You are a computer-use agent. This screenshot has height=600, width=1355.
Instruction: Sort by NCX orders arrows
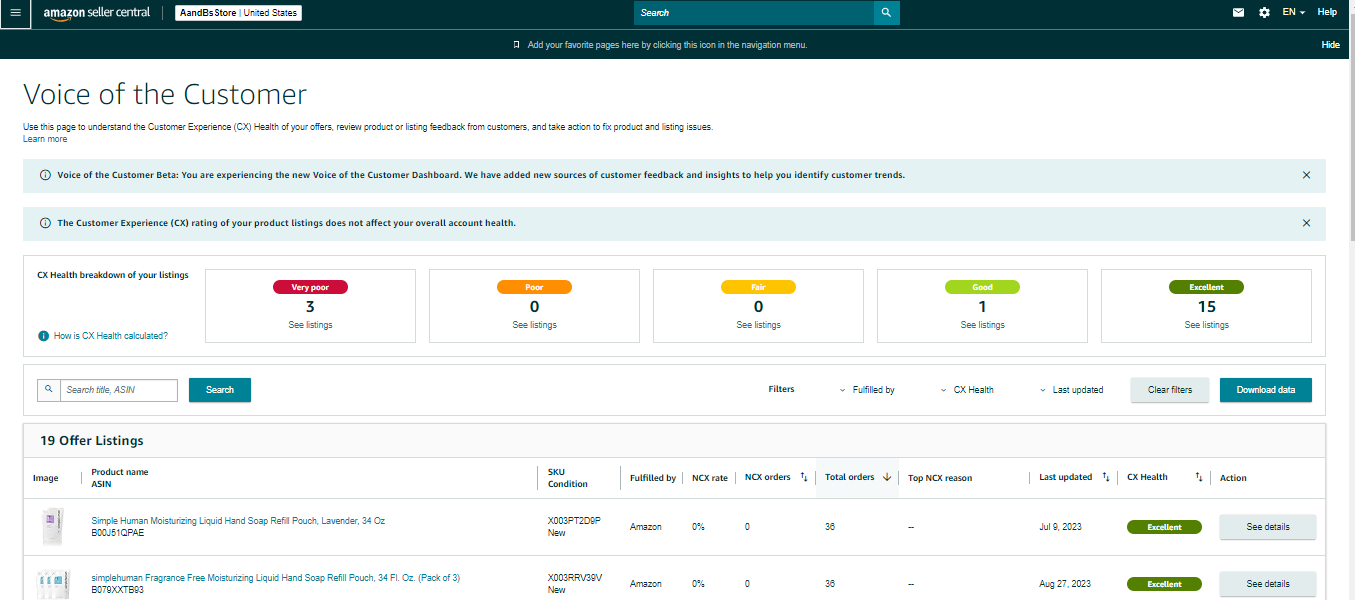tap(804, 478)
